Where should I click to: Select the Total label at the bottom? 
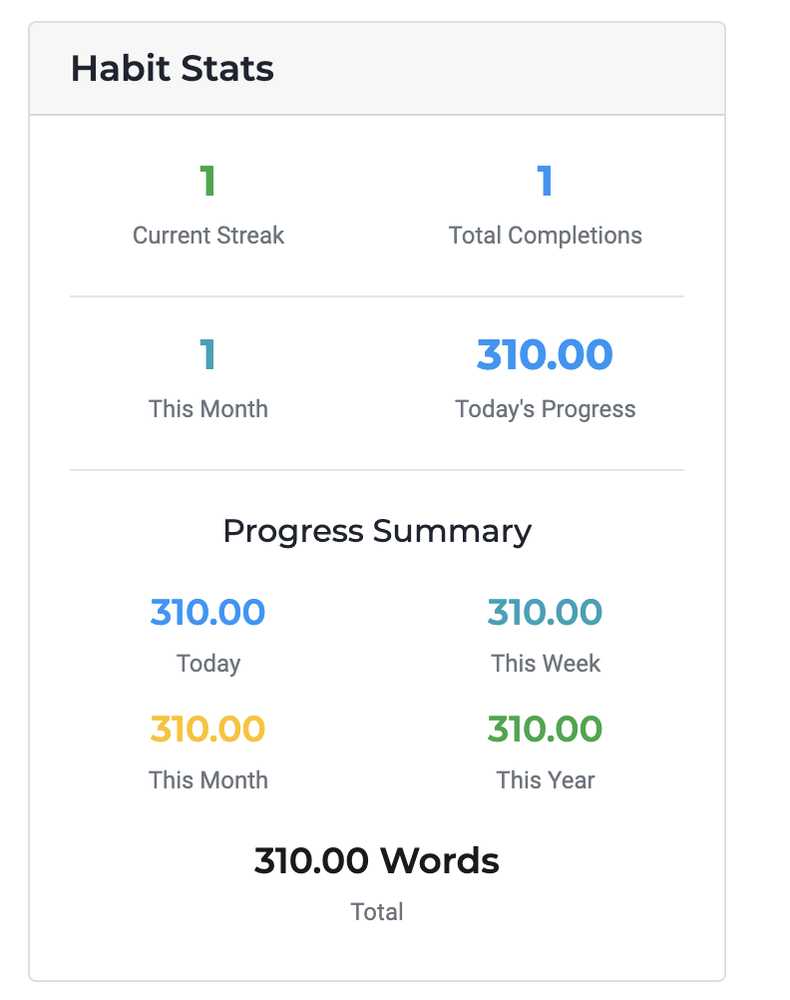(377, 912)
